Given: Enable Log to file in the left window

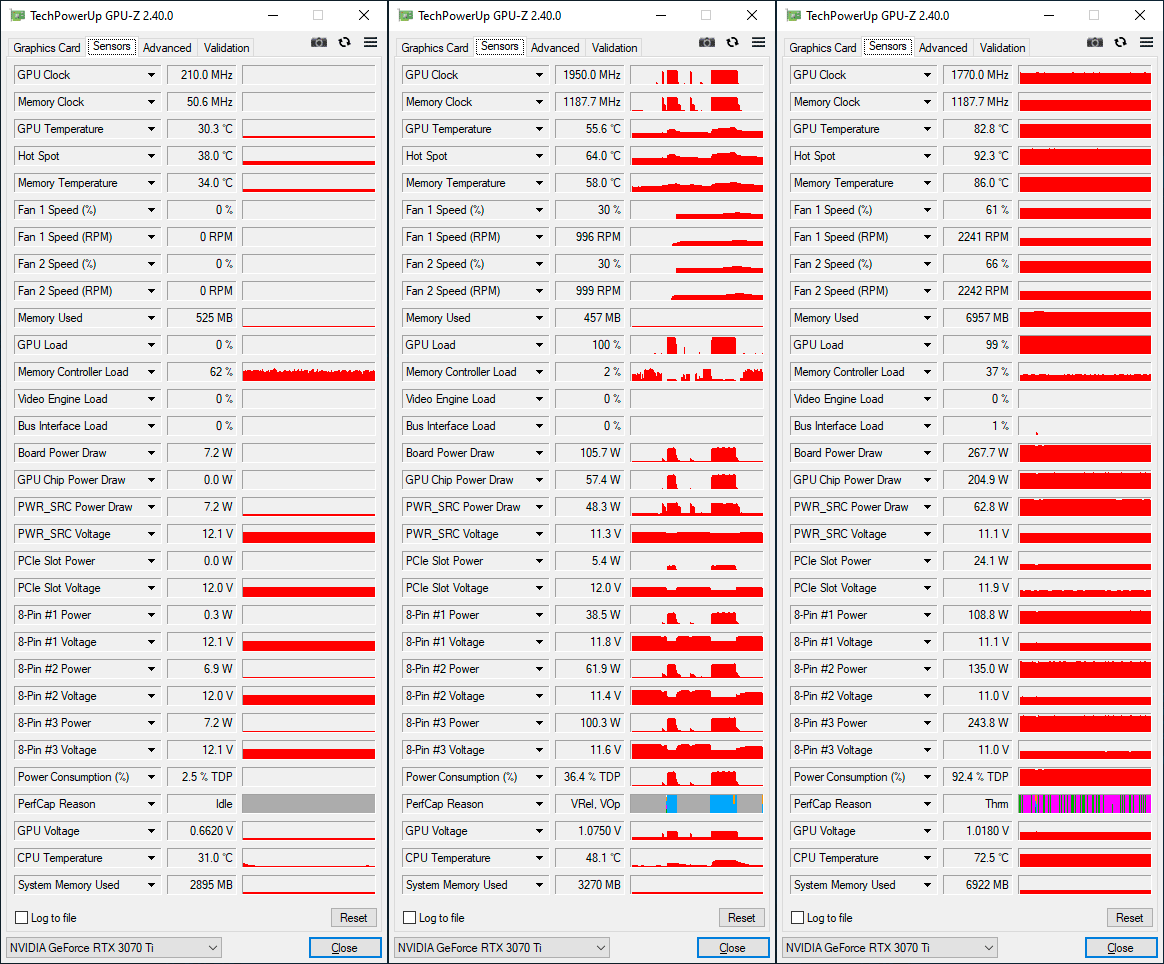Looking at the screenshot, I should (22, 918).
